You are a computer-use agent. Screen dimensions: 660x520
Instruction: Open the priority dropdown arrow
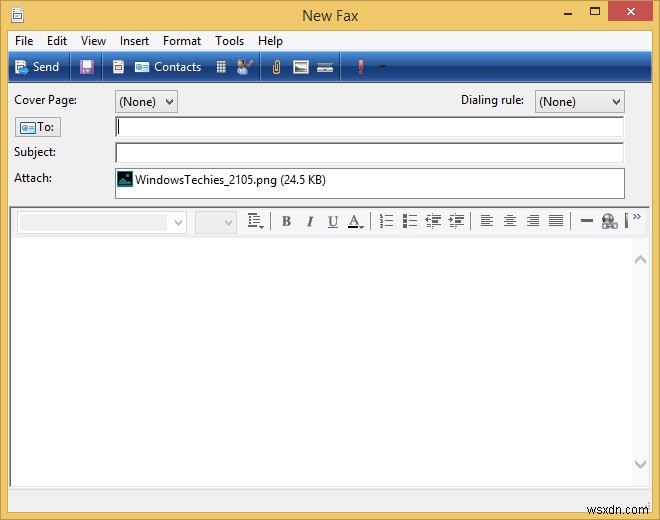(382, 67)
